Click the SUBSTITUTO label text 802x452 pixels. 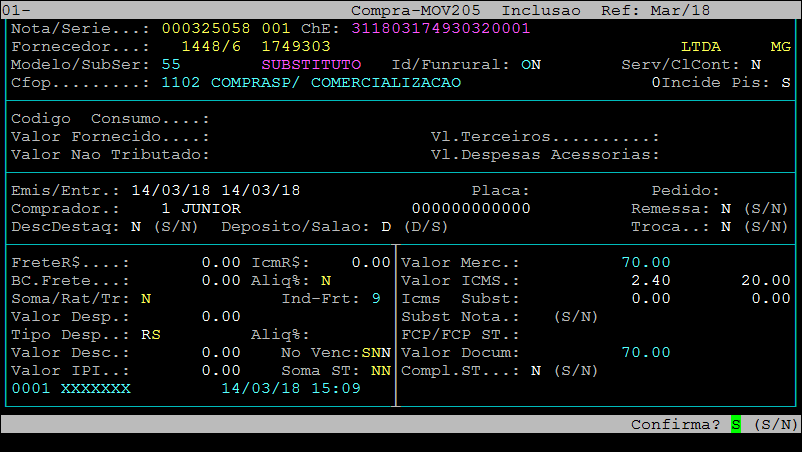311,64
